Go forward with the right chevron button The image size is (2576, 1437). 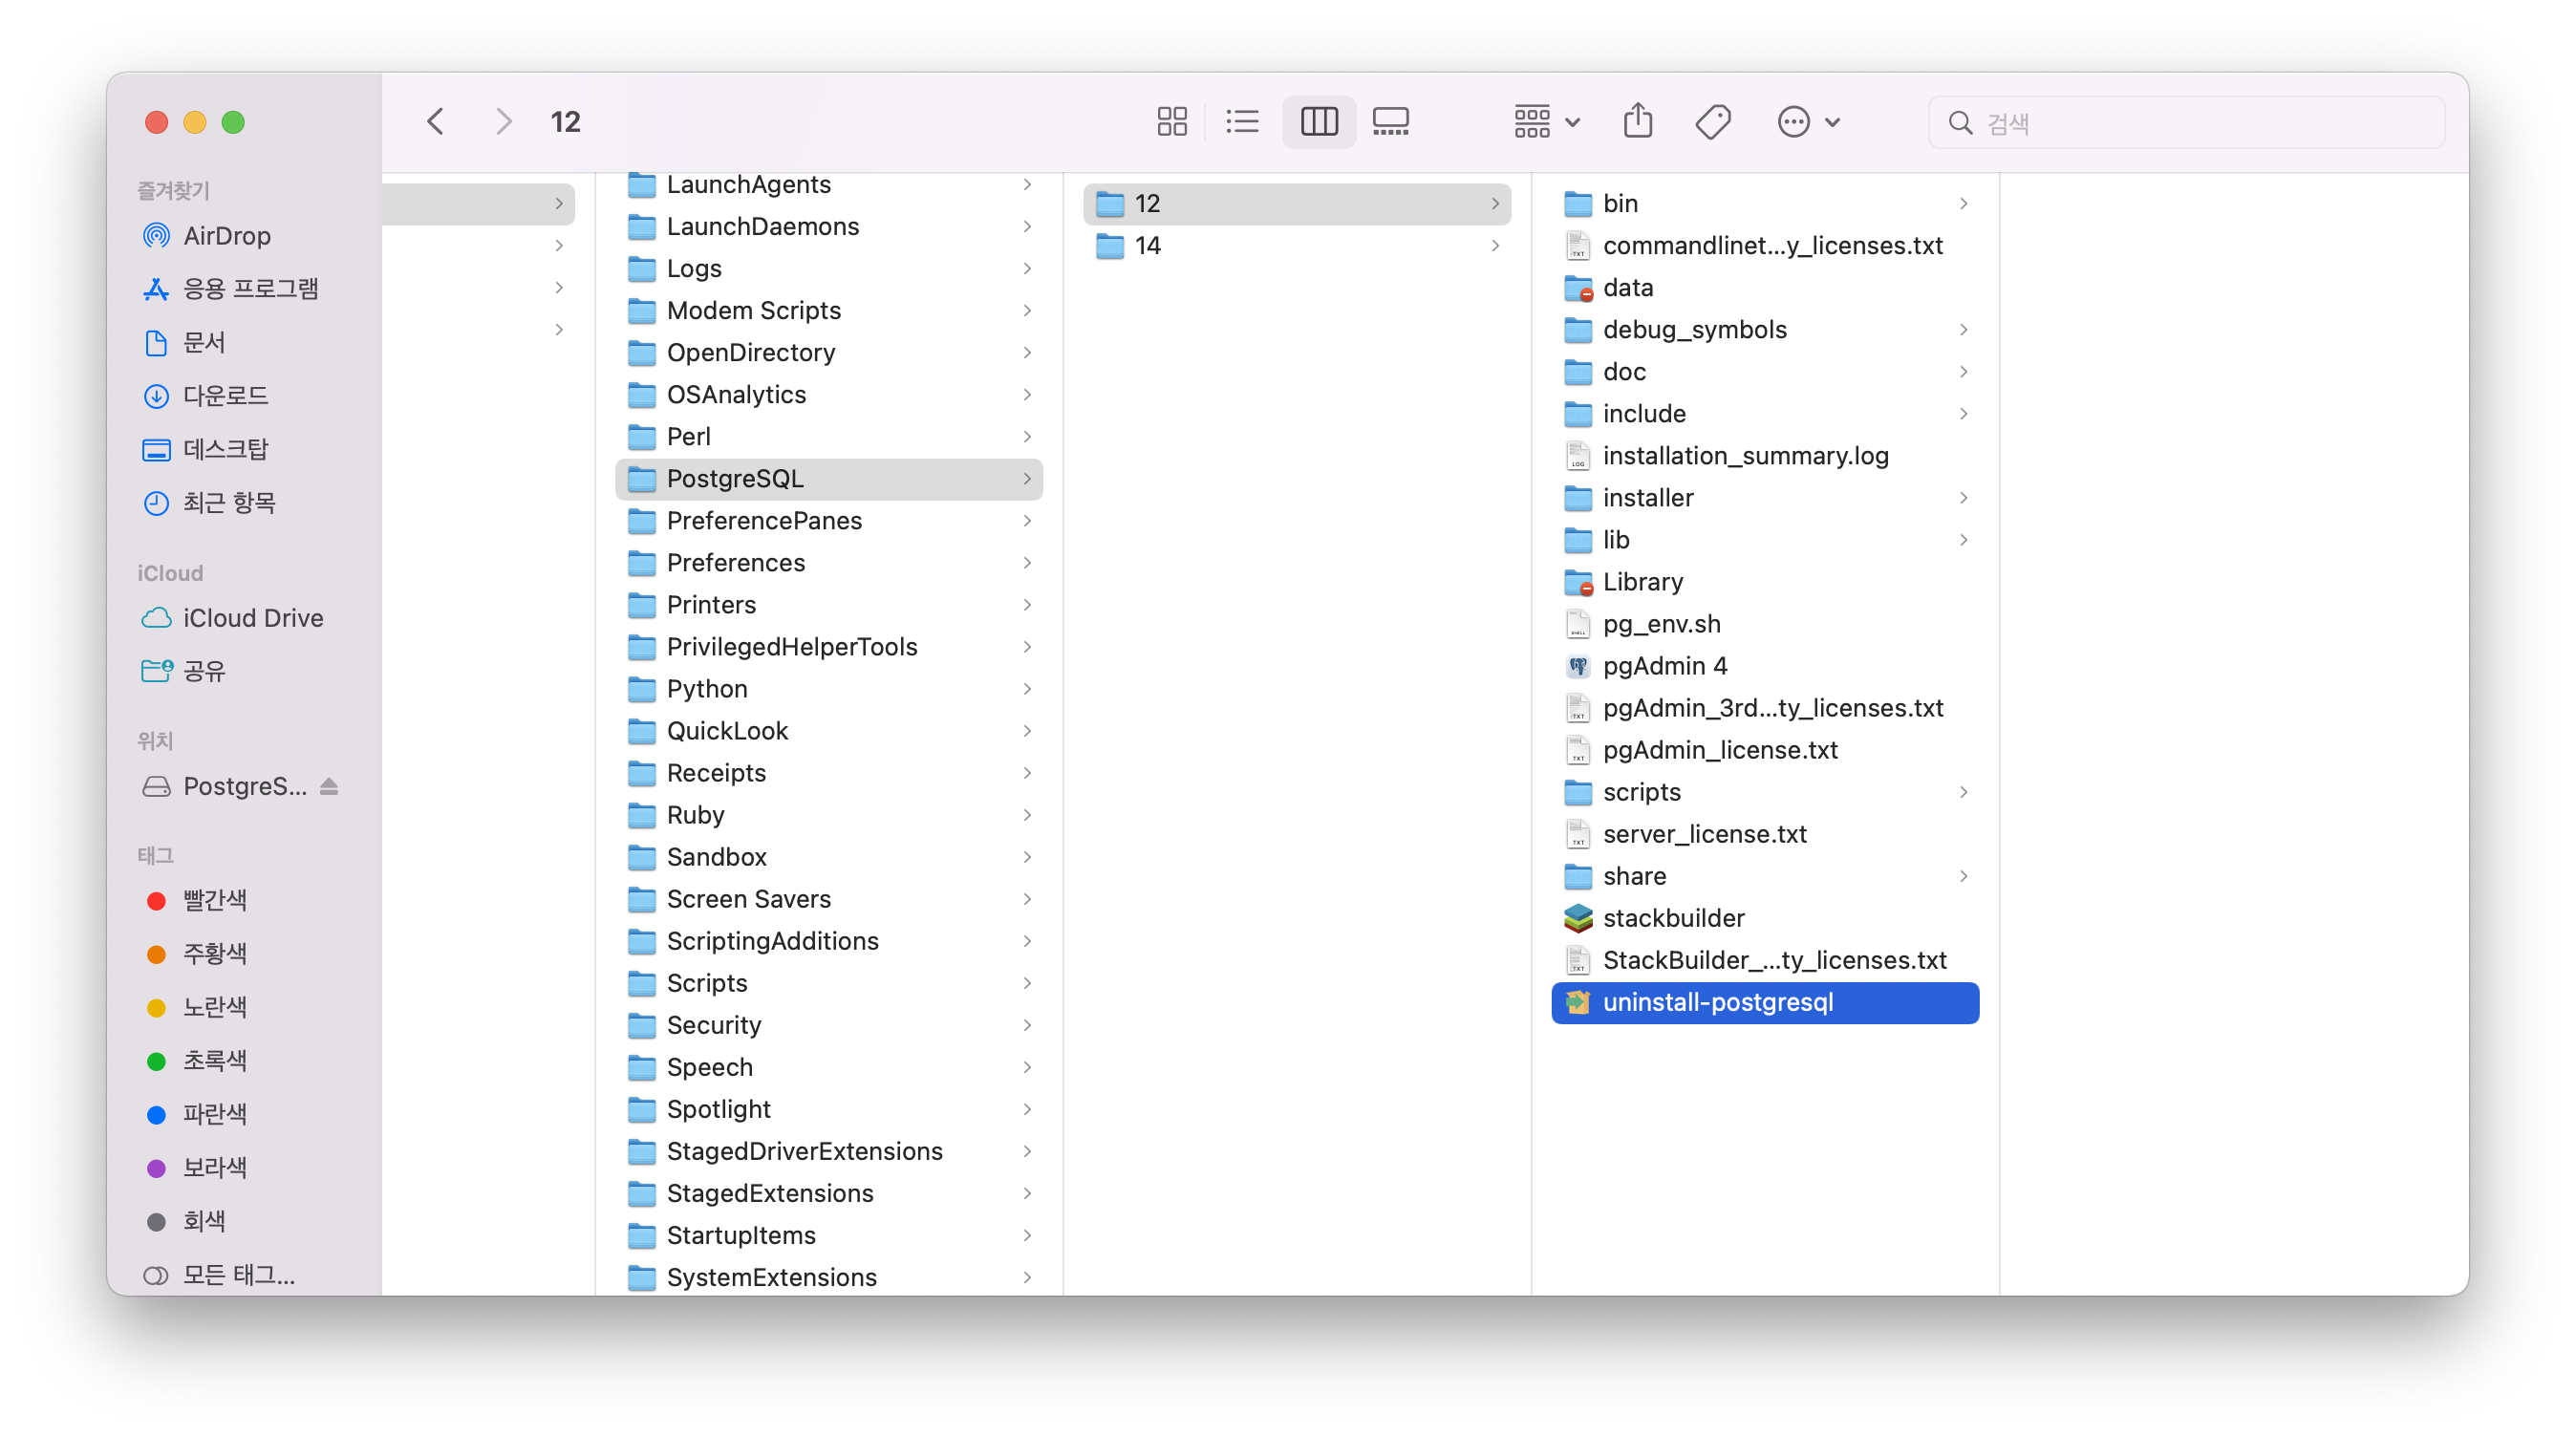coord(503,122)
